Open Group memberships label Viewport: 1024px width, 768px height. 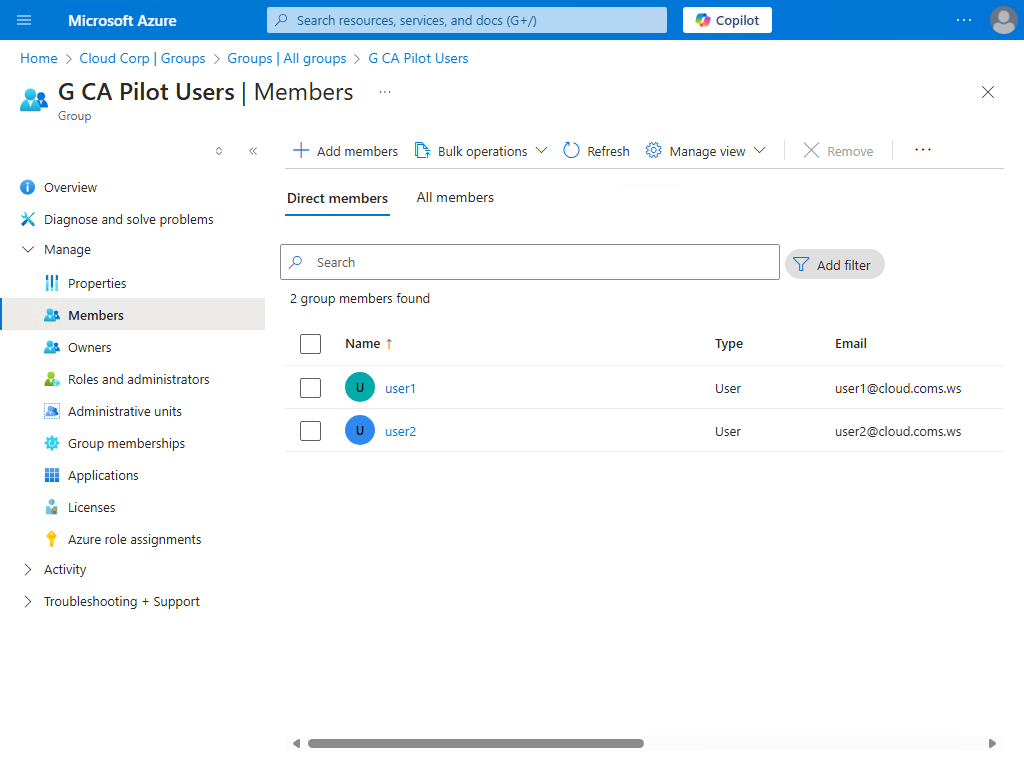click(126, 443)
